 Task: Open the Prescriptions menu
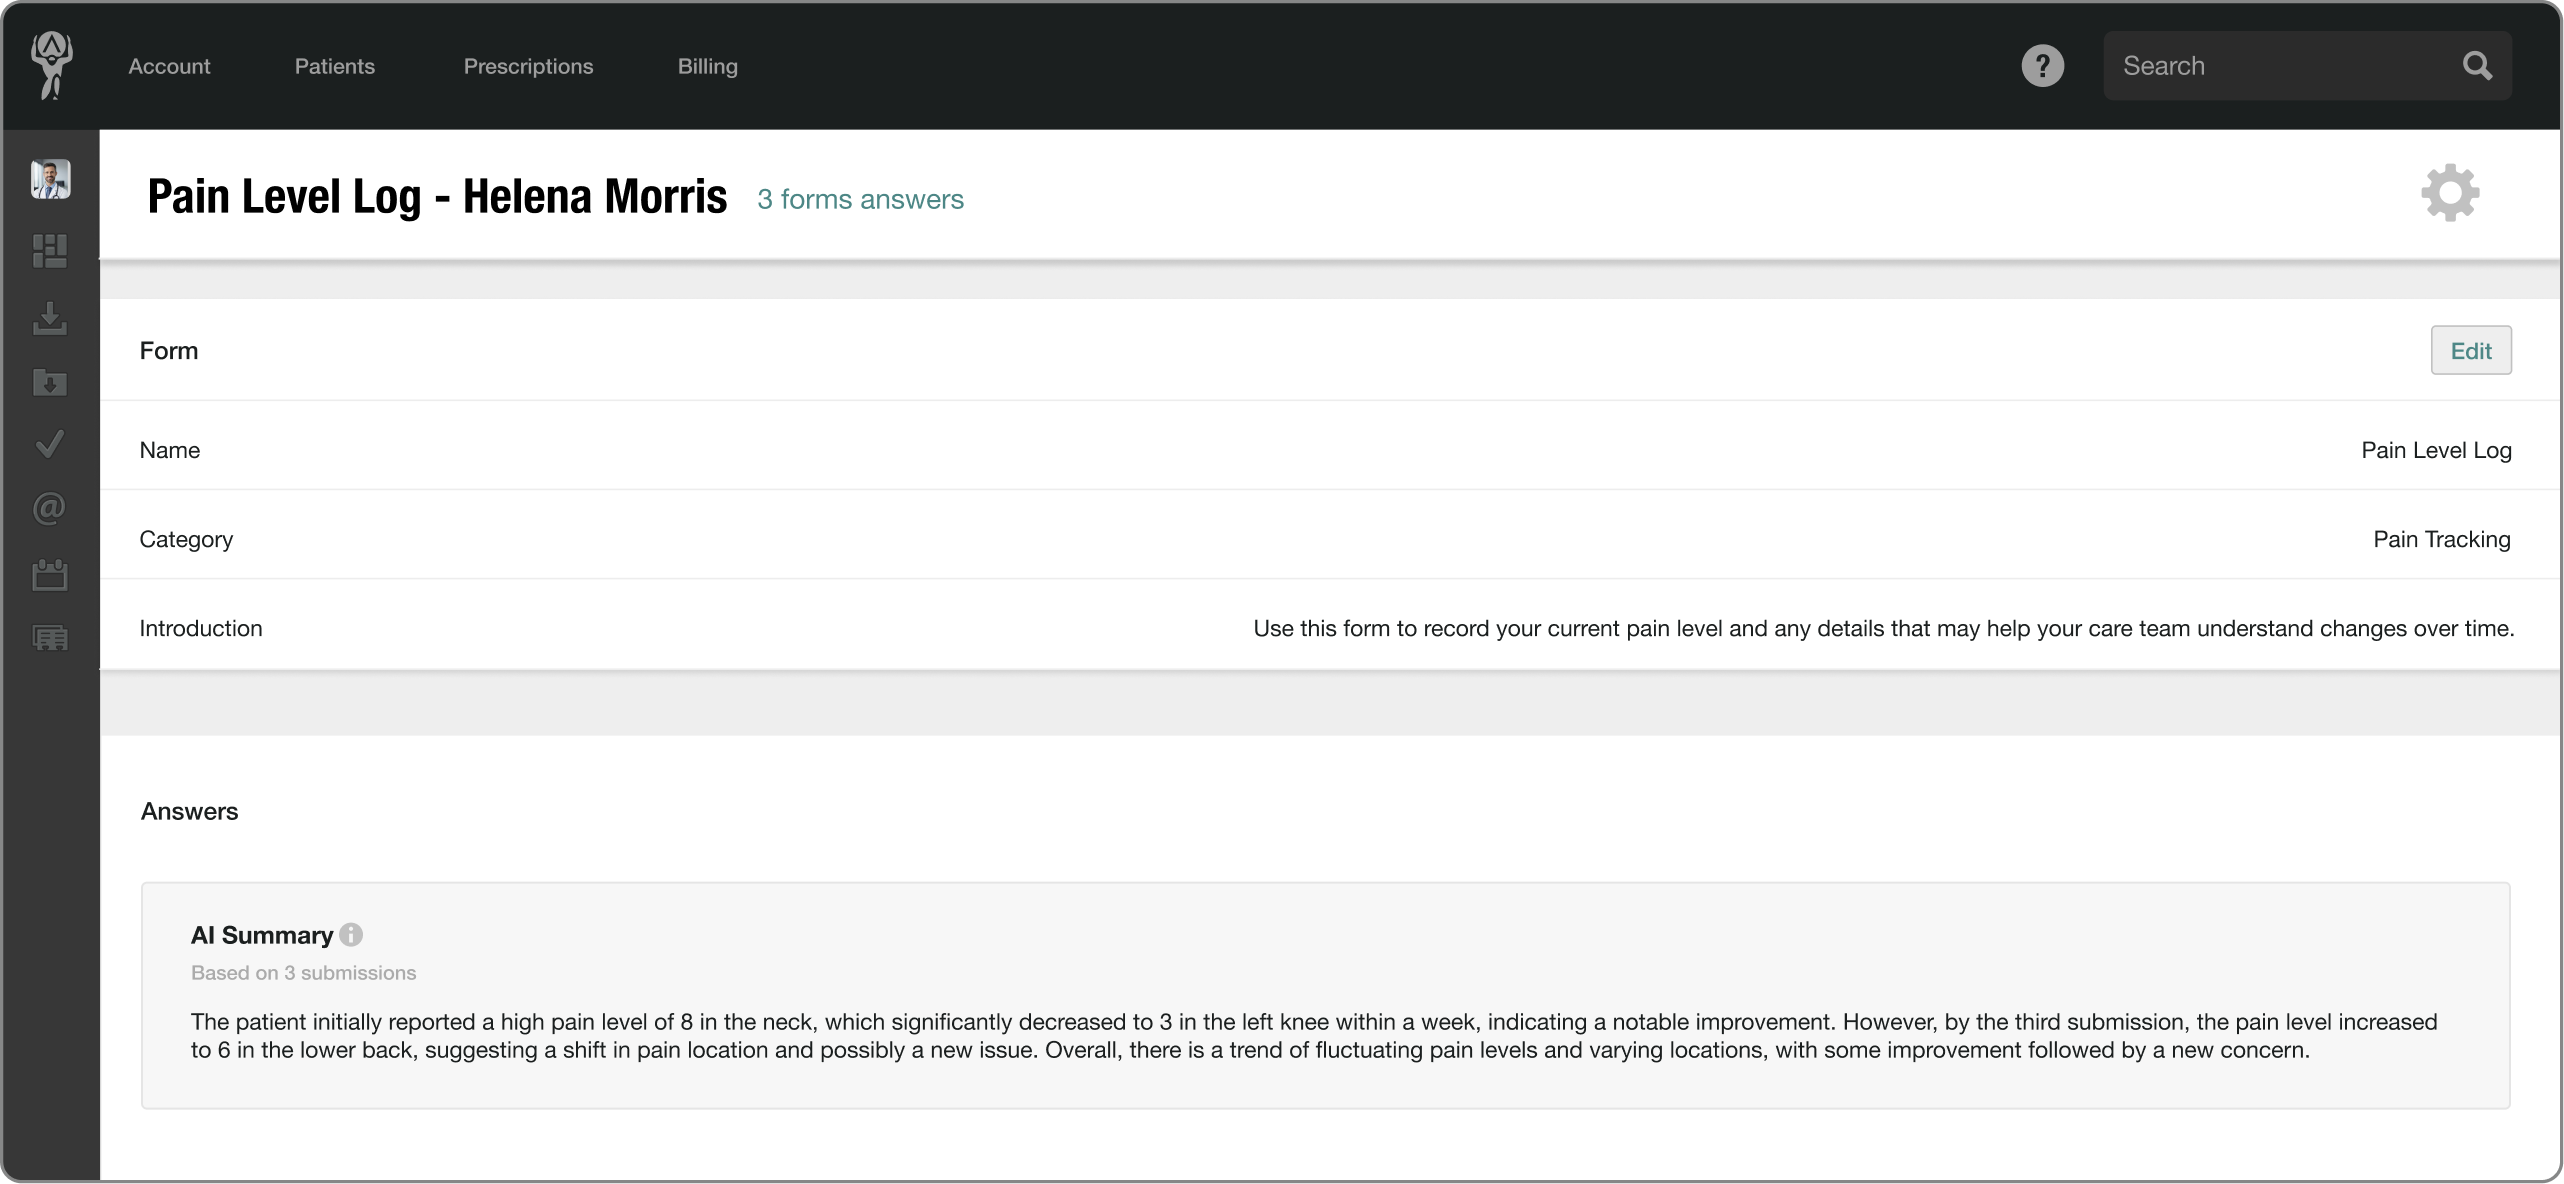[x=528, y=66]
